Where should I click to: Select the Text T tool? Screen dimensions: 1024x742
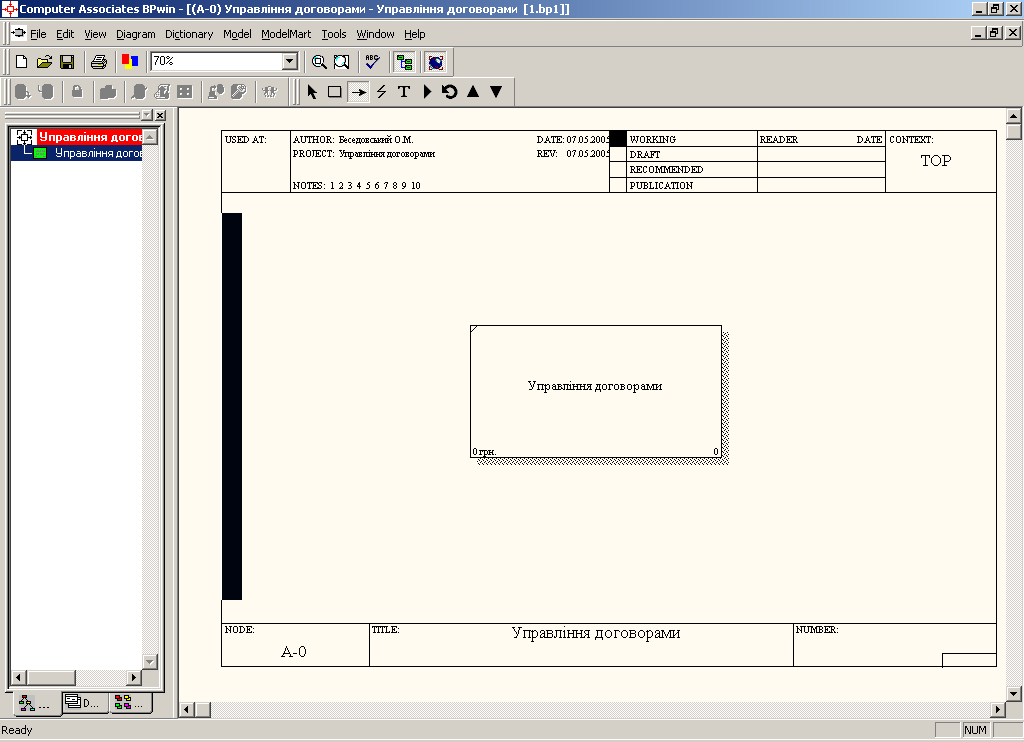pos(404,92)
